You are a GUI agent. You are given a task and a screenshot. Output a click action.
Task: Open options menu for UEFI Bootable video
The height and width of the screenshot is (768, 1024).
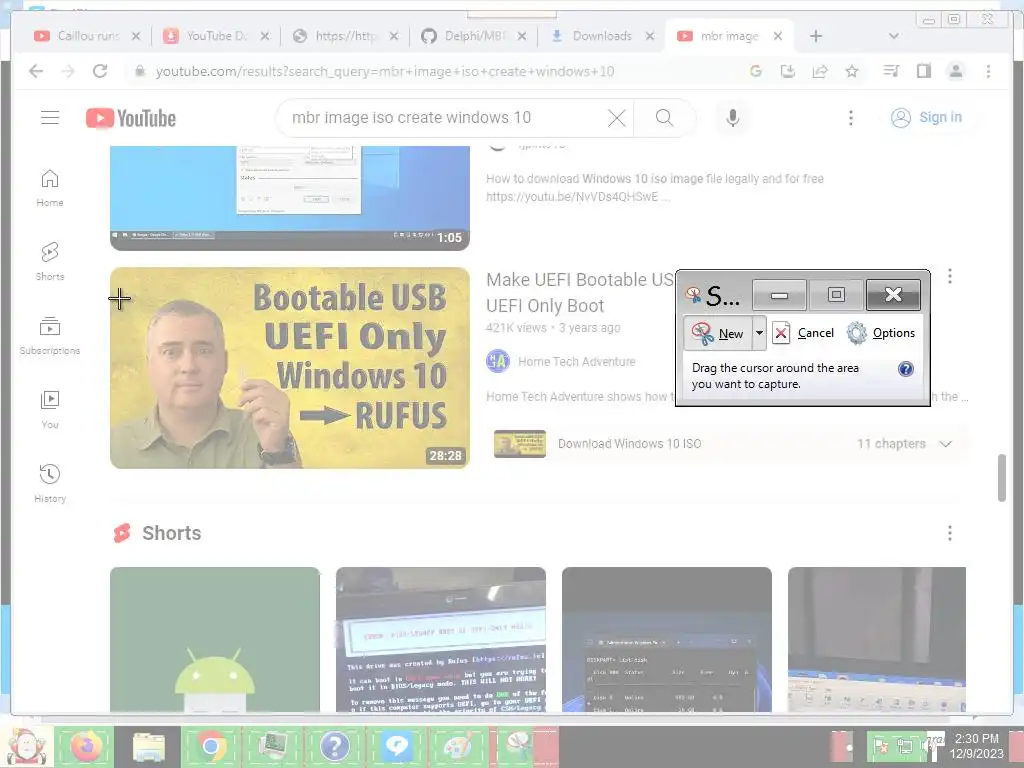[950, 276]
